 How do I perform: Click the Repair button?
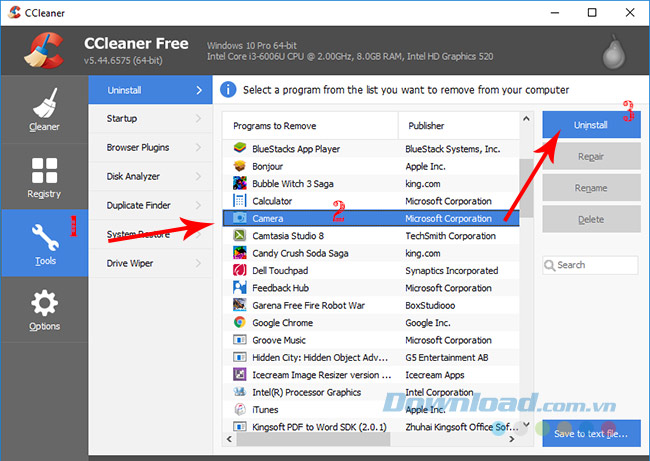(x=591, y=156)
